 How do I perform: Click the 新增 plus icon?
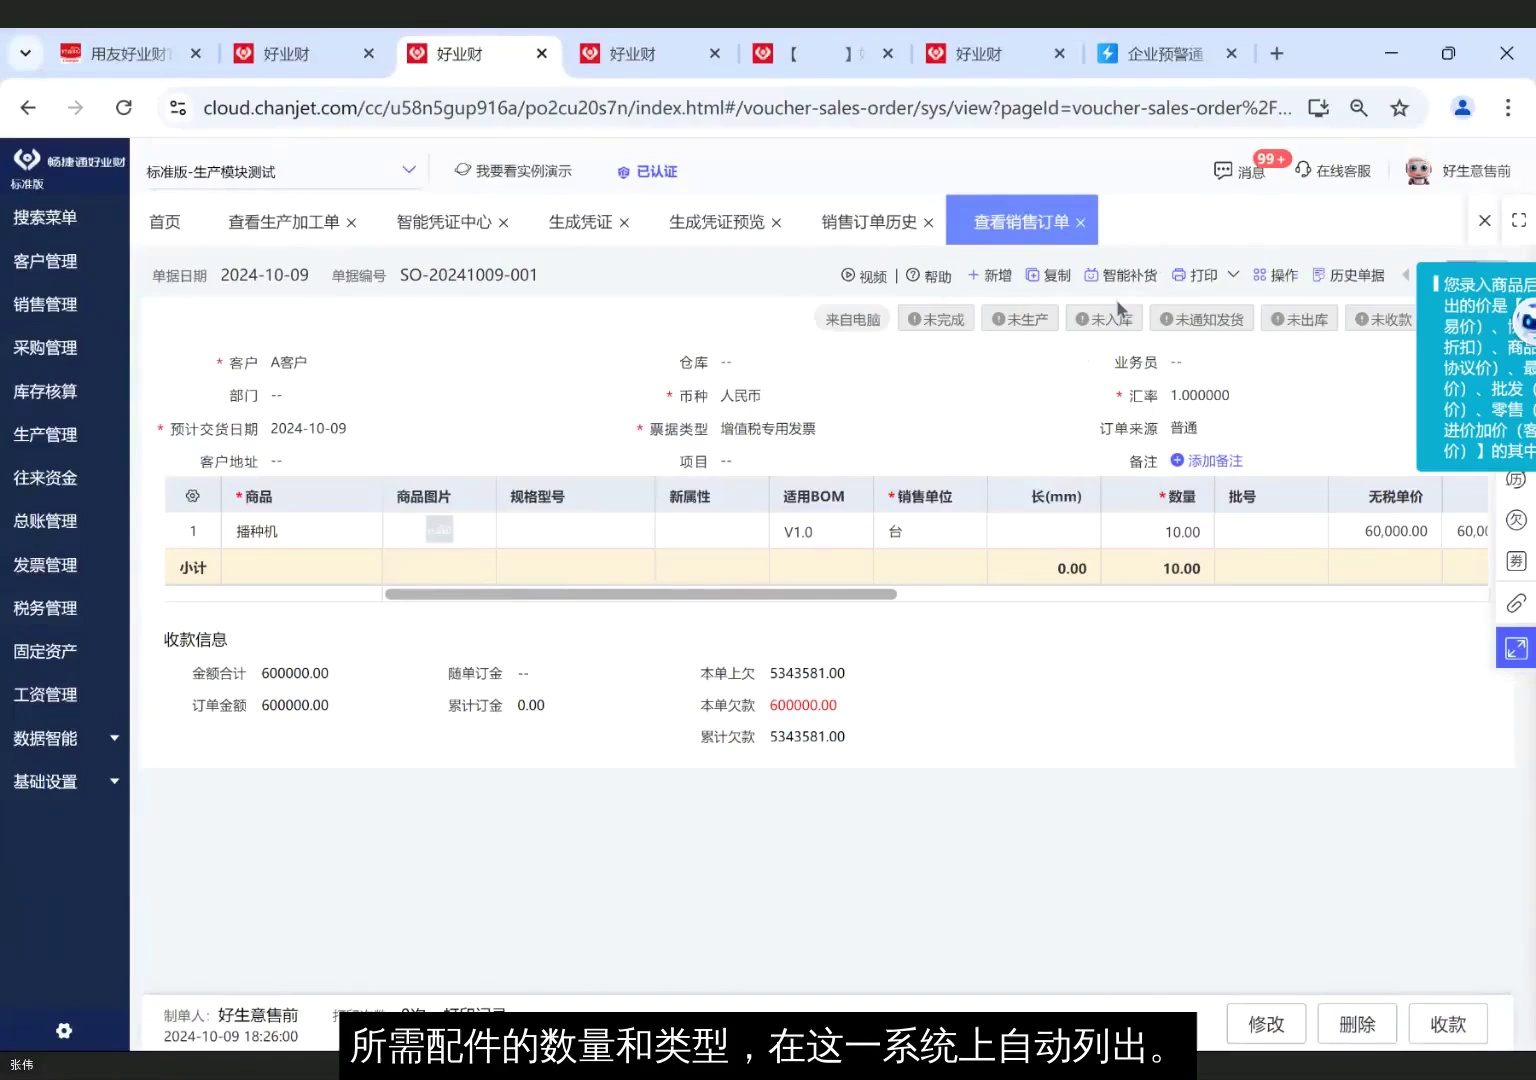point(975,274)
